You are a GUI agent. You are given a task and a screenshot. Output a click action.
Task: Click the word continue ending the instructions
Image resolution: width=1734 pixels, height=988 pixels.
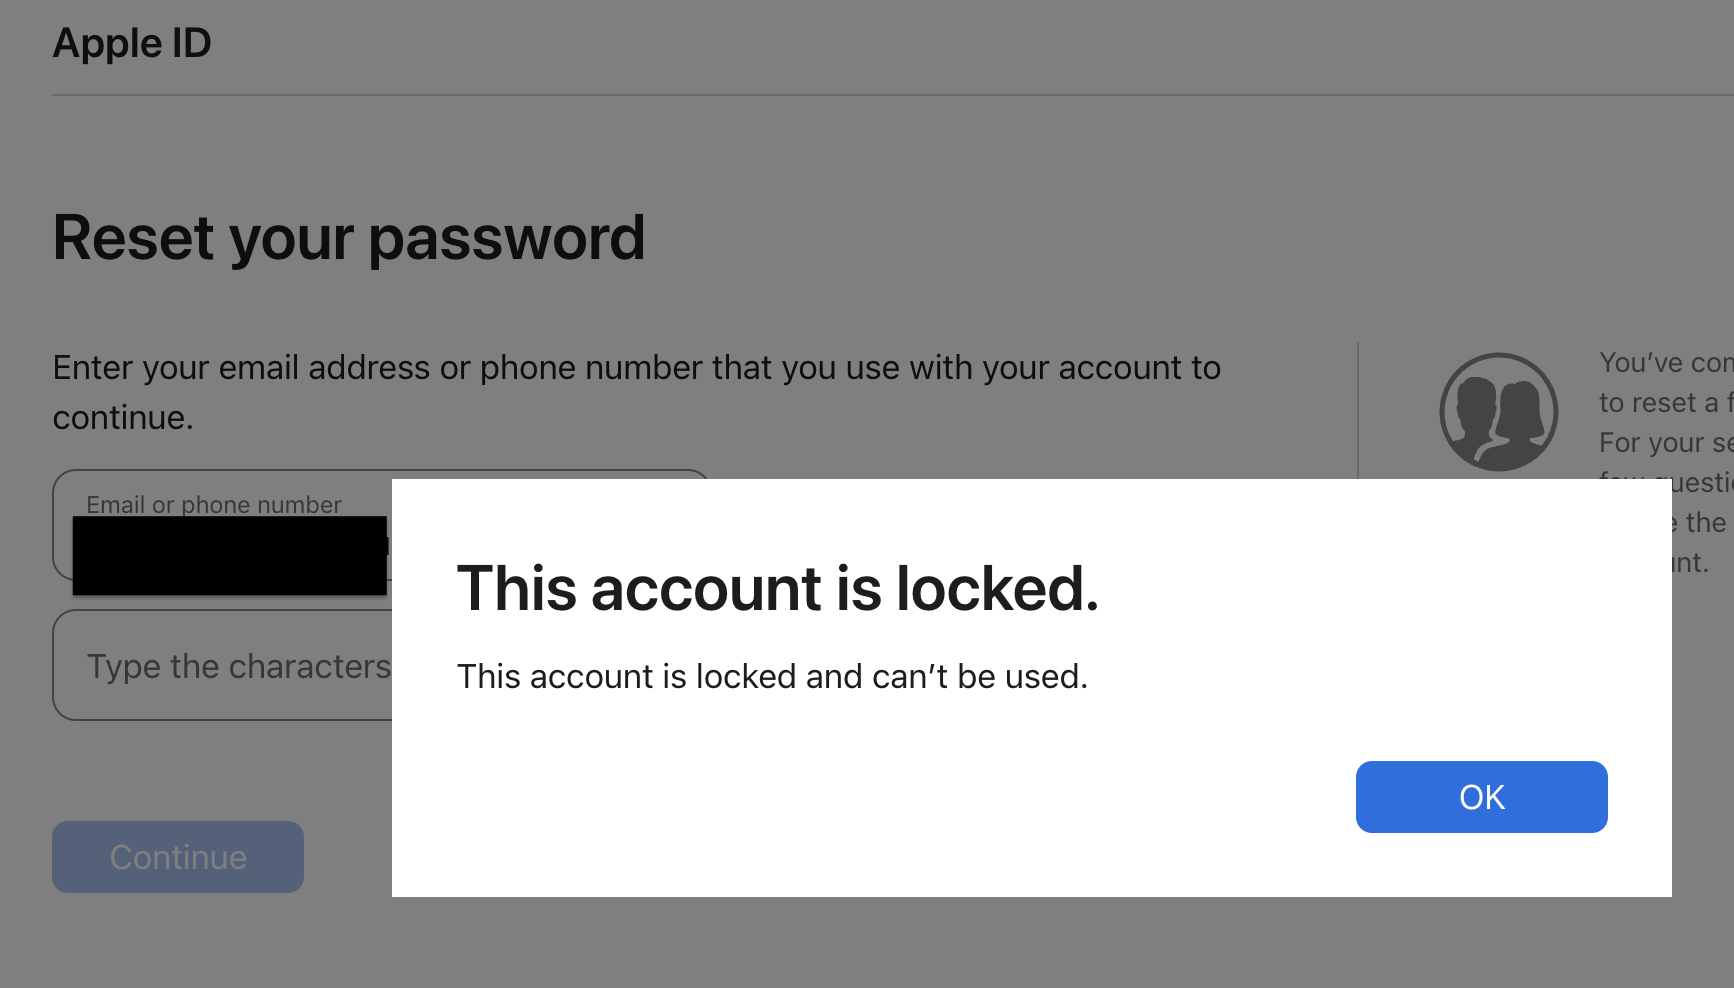[121, 418]
